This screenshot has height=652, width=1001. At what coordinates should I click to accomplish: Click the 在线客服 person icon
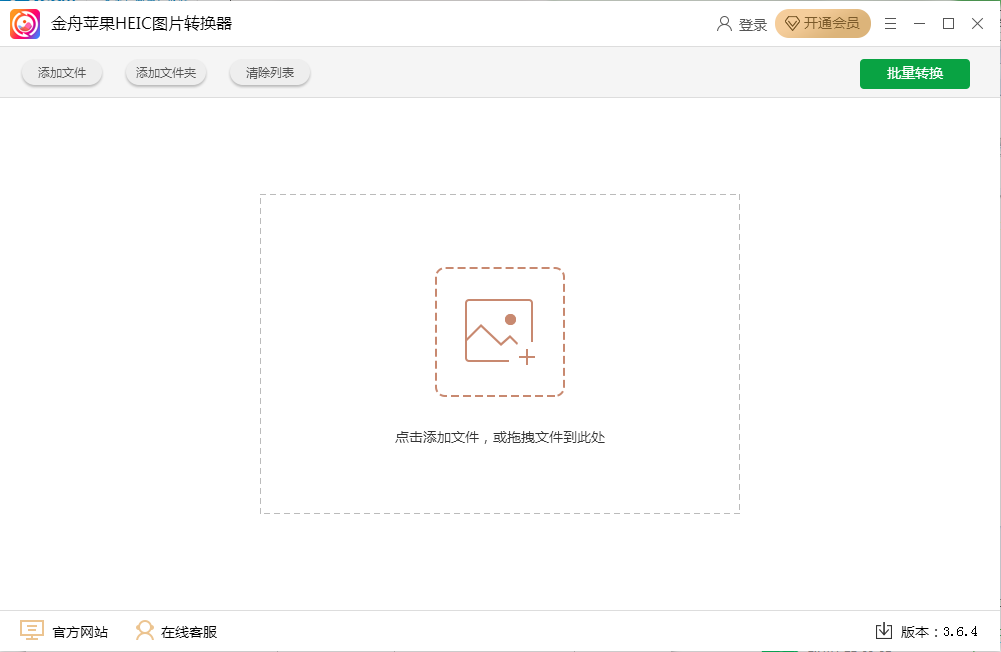145,630
